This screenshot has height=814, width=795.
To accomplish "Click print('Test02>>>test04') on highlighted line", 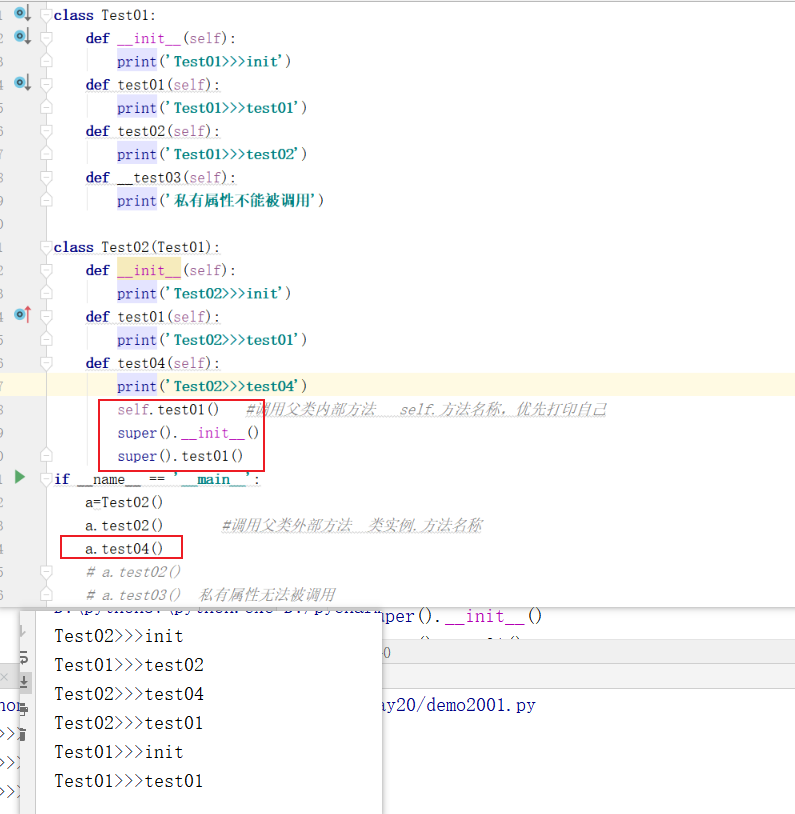I will pos(212,386).
